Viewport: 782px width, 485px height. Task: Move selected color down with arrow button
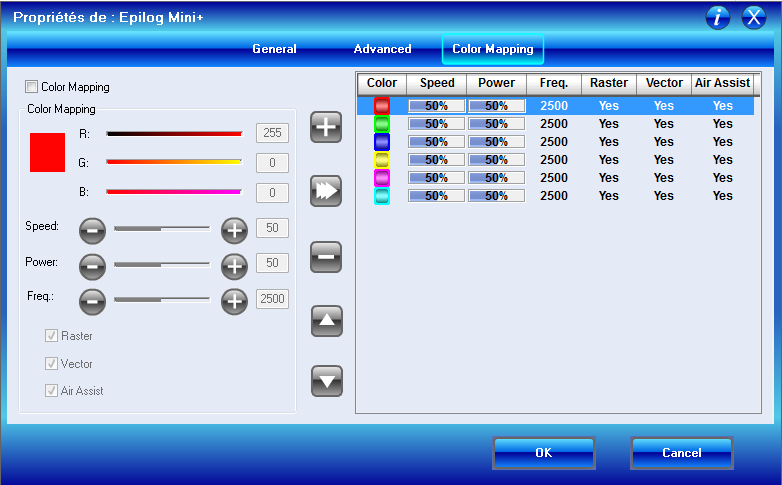click(327, 381)
